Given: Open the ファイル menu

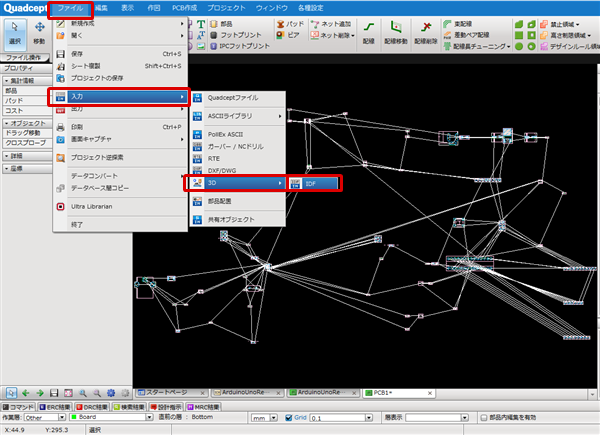Looking at the screenshot, I should pyautogui.click(x=70, y=8).
